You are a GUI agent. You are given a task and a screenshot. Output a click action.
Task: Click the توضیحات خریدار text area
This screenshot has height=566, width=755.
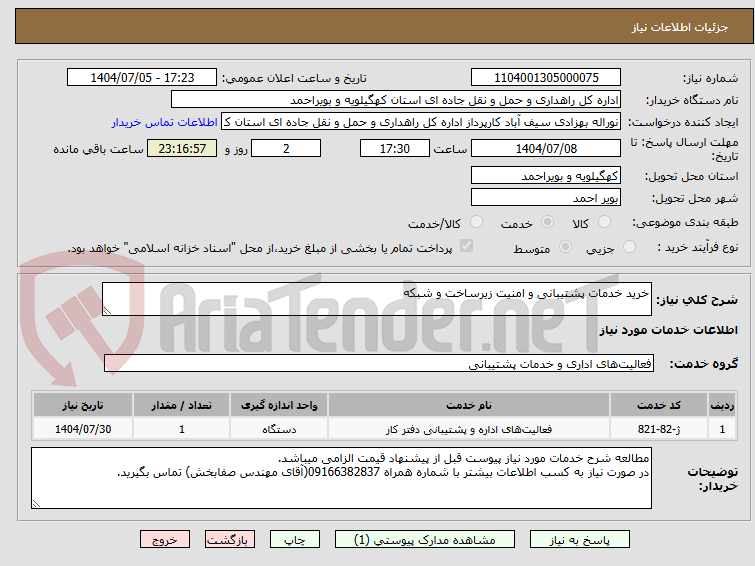click(x=341, y=478)
